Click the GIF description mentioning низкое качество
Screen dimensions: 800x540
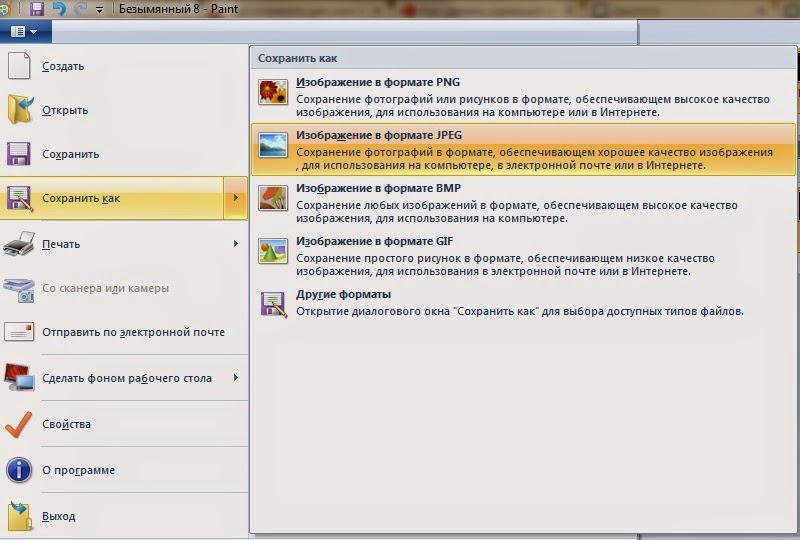click(505, 265)
